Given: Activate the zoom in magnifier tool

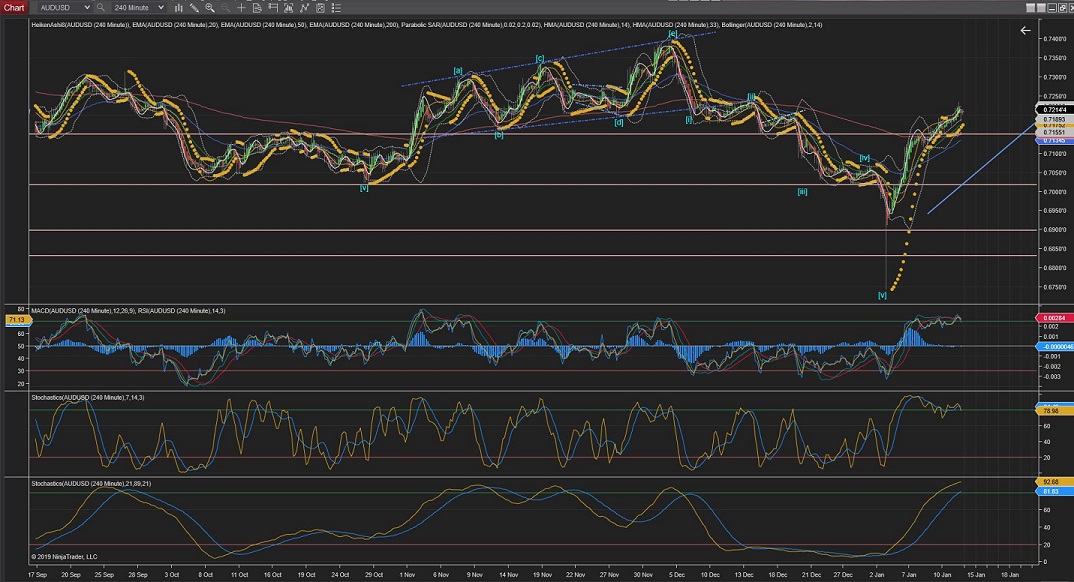Looking at the screenshot, I should coord(210,8).
